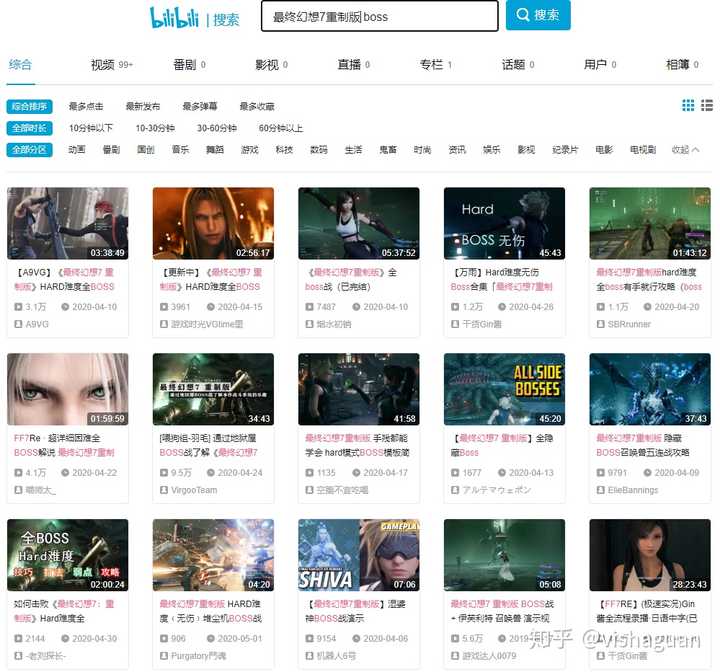Click uploader icon beside 机器人6号

(309, 656)
